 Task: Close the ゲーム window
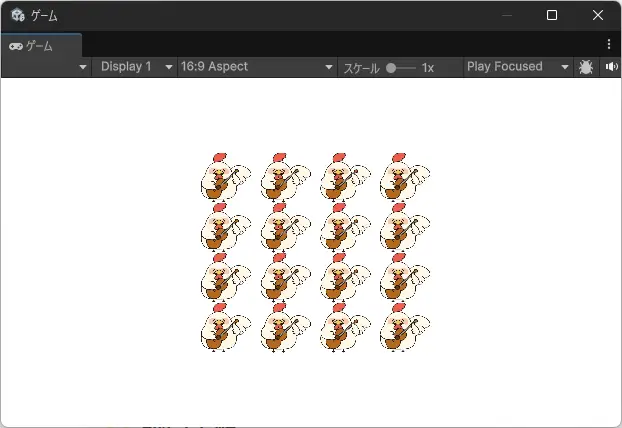[598, 15]
